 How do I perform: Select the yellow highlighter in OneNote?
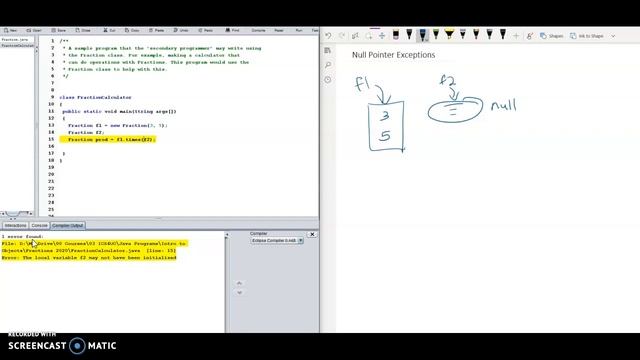pos(449,35)
